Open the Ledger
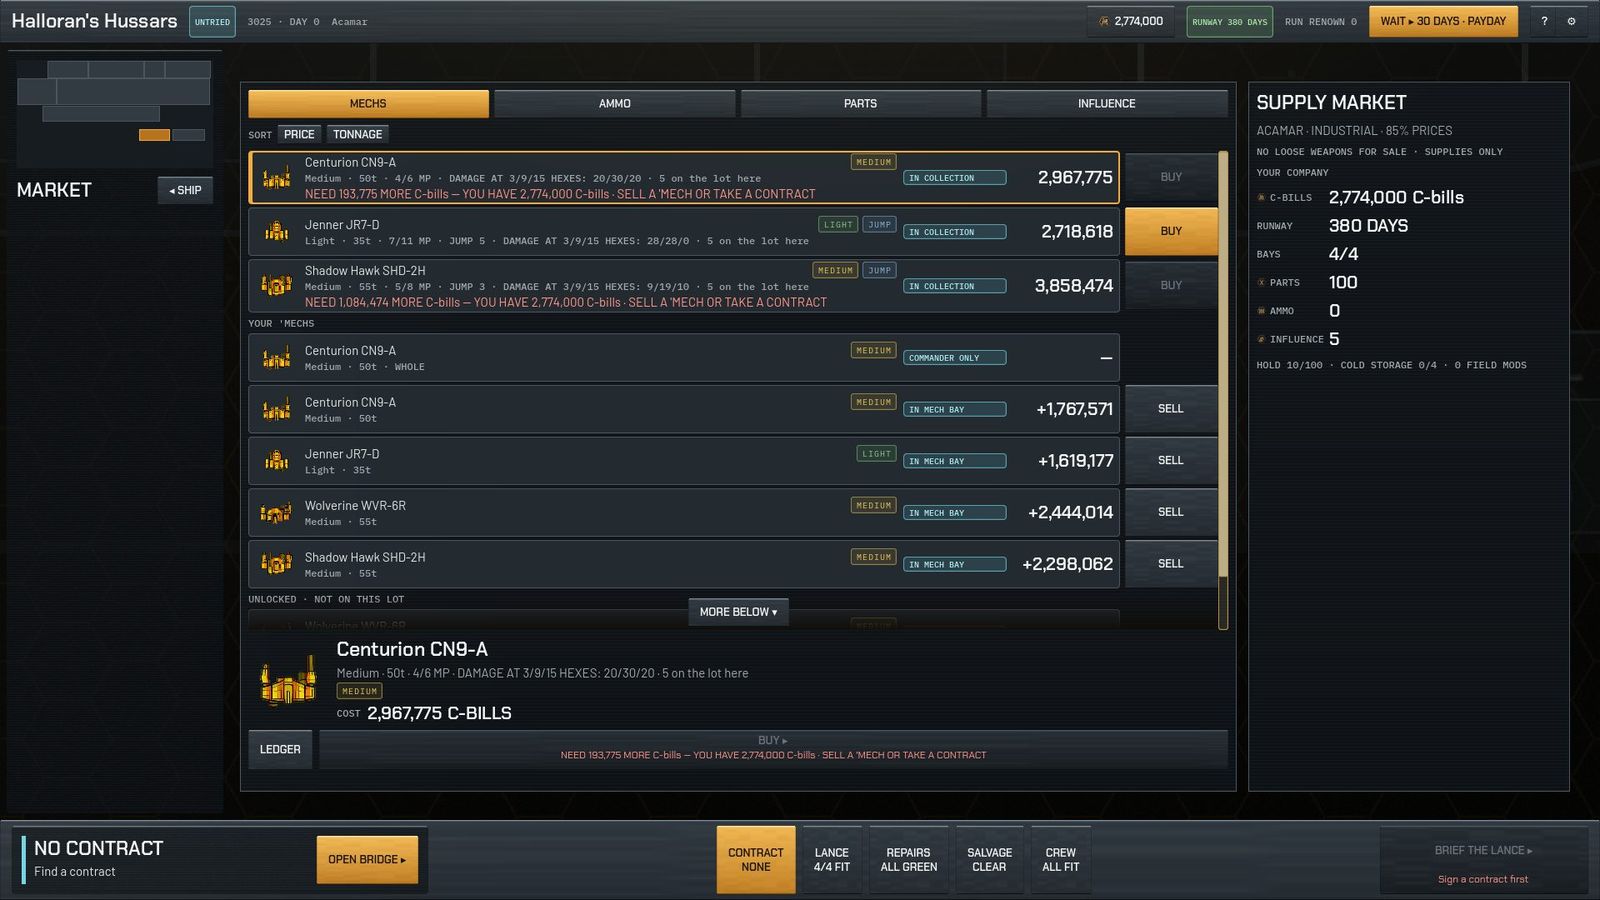Image resolution: width=1600 pixels, height=900 pixels. click(x=280, y=749)
